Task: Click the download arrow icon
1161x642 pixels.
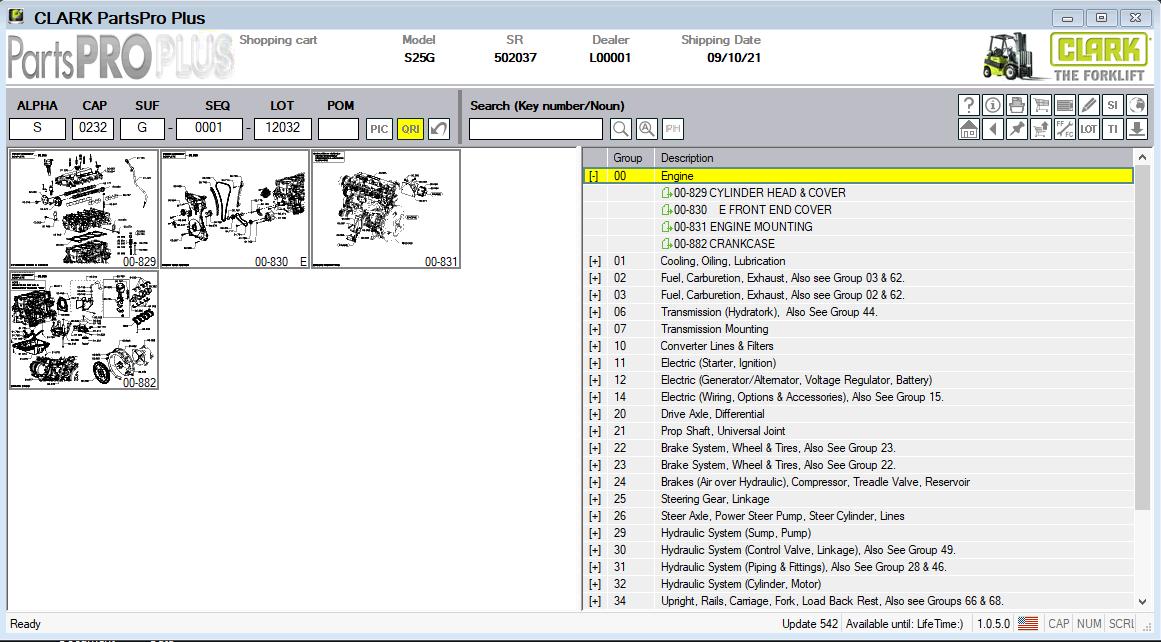Action: 1136,129
